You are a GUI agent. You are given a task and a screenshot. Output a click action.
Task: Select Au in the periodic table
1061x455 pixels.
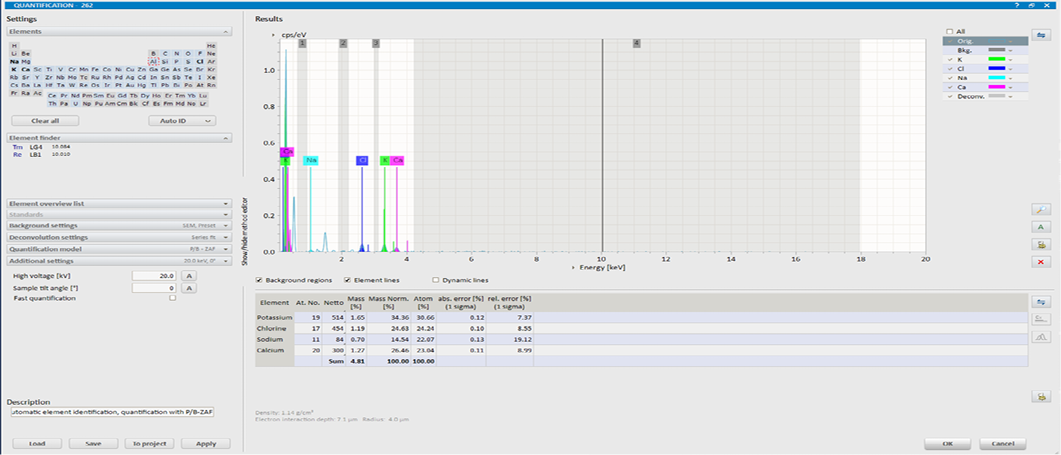[x=130, y=85]
